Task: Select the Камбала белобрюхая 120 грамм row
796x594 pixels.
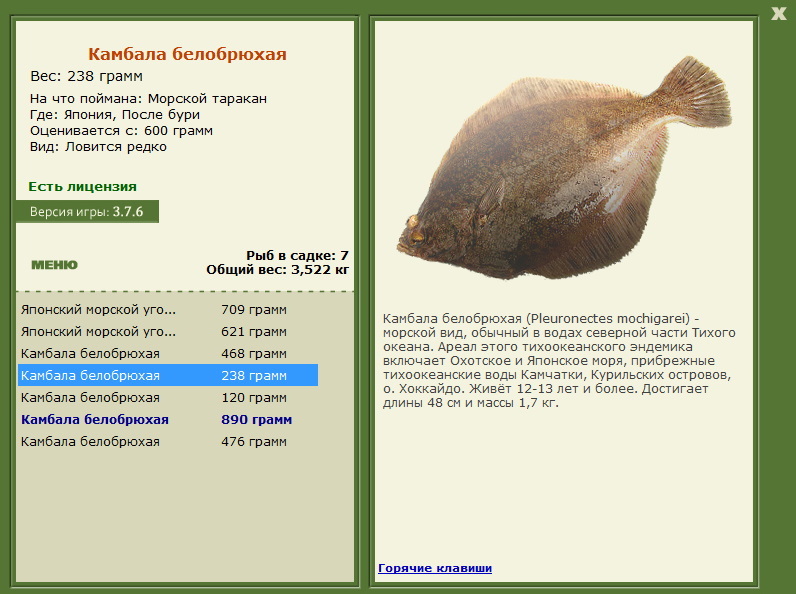Action: 168,398
